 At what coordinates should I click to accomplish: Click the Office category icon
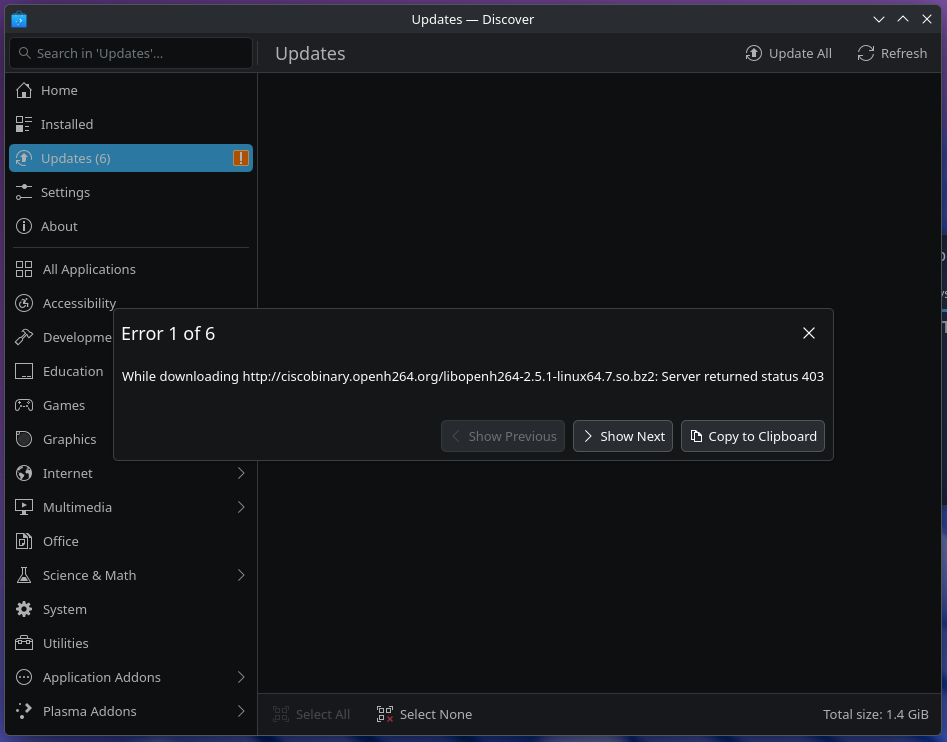(x=24, y=541)
